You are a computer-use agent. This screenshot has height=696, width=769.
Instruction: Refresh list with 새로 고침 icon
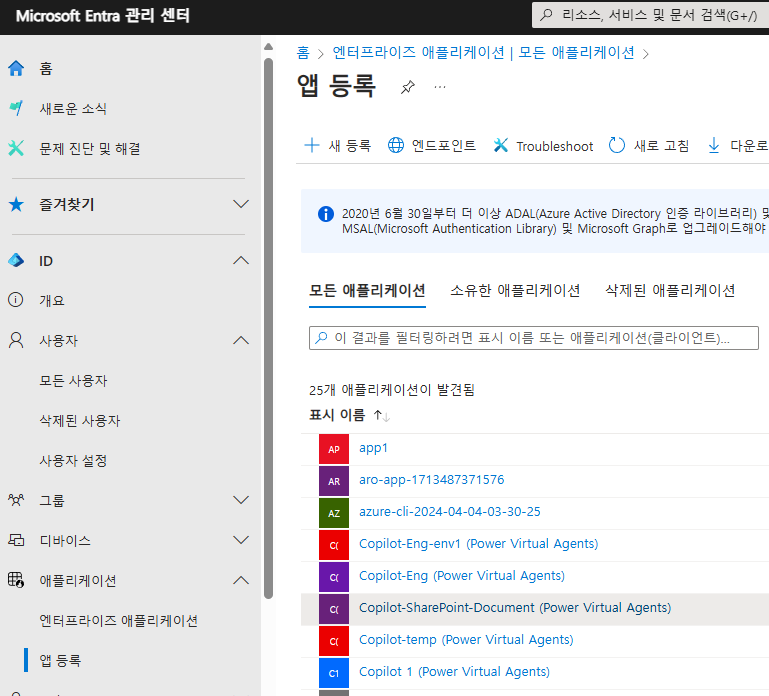pyautogui.click(x=617, y=146)
